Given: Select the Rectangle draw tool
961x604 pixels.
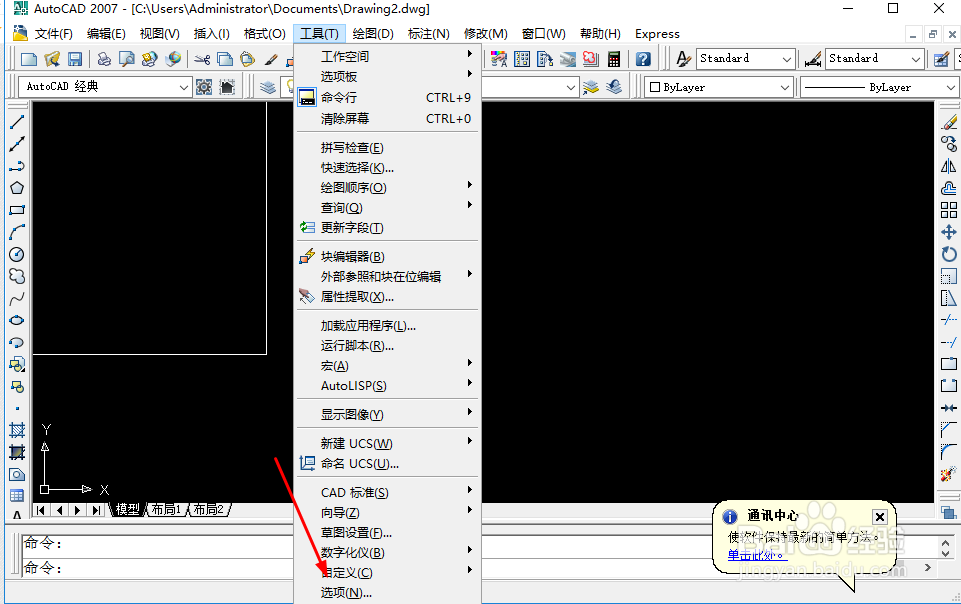Looking at the screenshot, I should (x=17, y=210).
